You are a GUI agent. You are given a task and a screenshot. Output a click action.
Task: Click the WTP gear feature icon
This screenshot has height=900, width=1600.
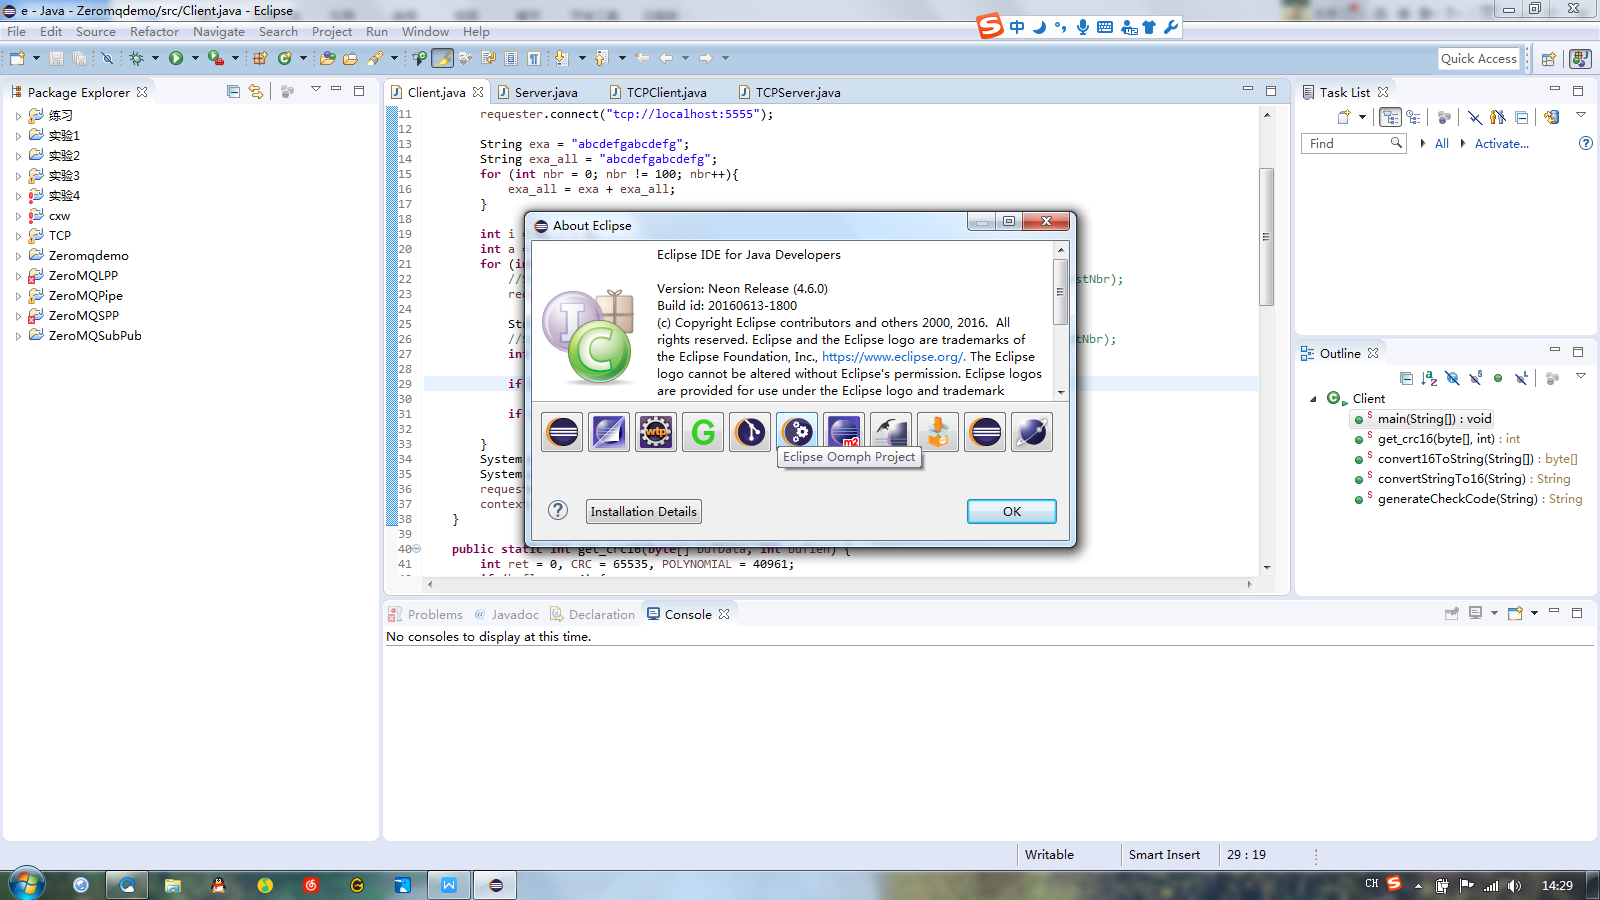pyautogui.click(x=656, y=432)
